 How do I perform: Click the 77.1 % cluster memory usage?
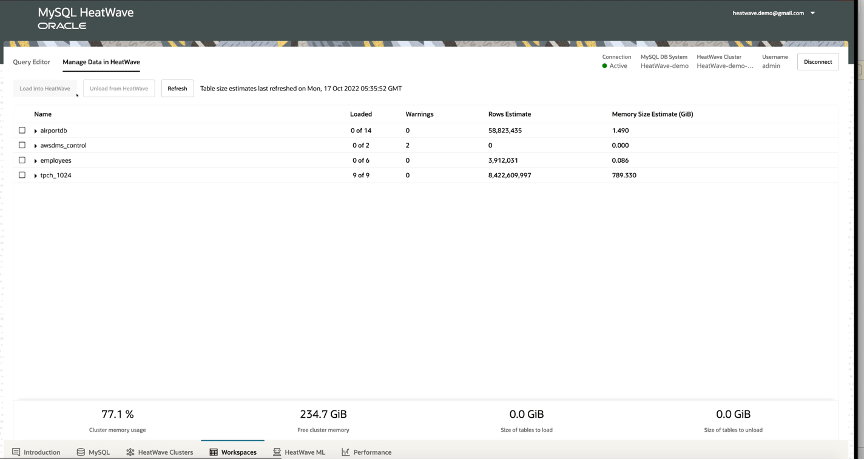click(x=117, y=414)
